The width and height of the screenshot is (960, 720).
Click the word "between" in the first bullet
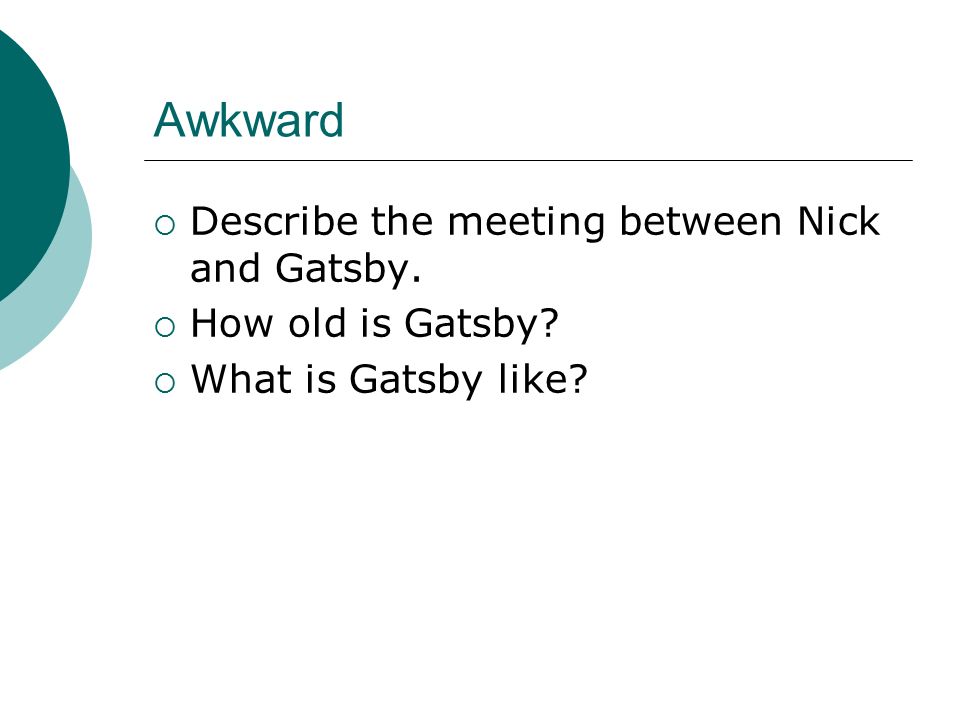click(x=700, y=220)
